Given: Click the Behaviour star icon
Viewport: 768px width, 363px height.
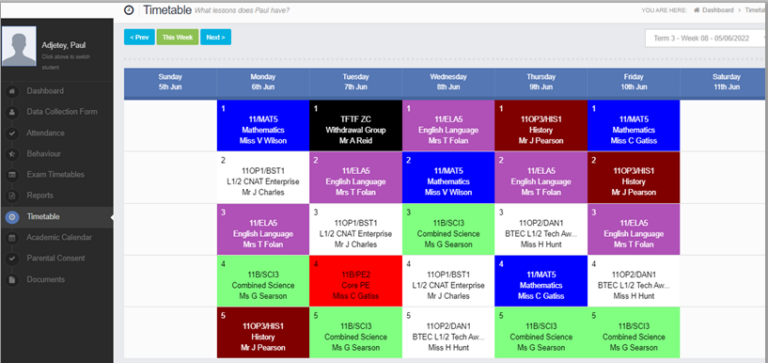Looking at the screenshot, I should pos(12,154).
